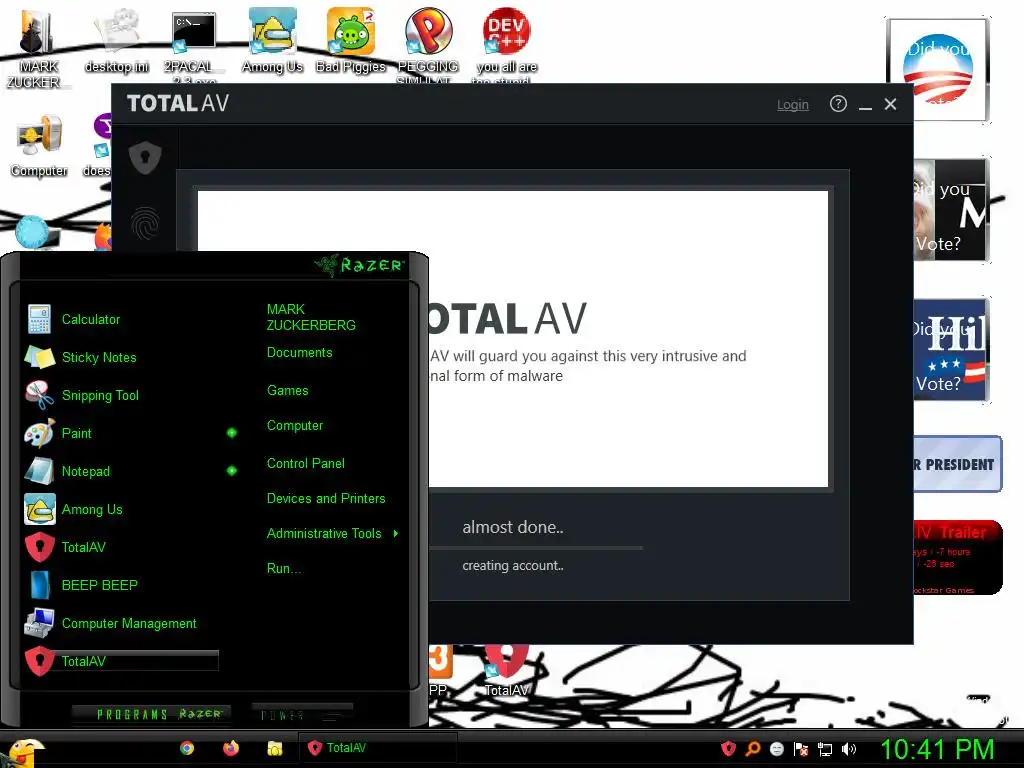Screen dimensions: 1024x768
Task: Select PEGGING SIMULAT desktop shortcut
Action: click(428, 44)
